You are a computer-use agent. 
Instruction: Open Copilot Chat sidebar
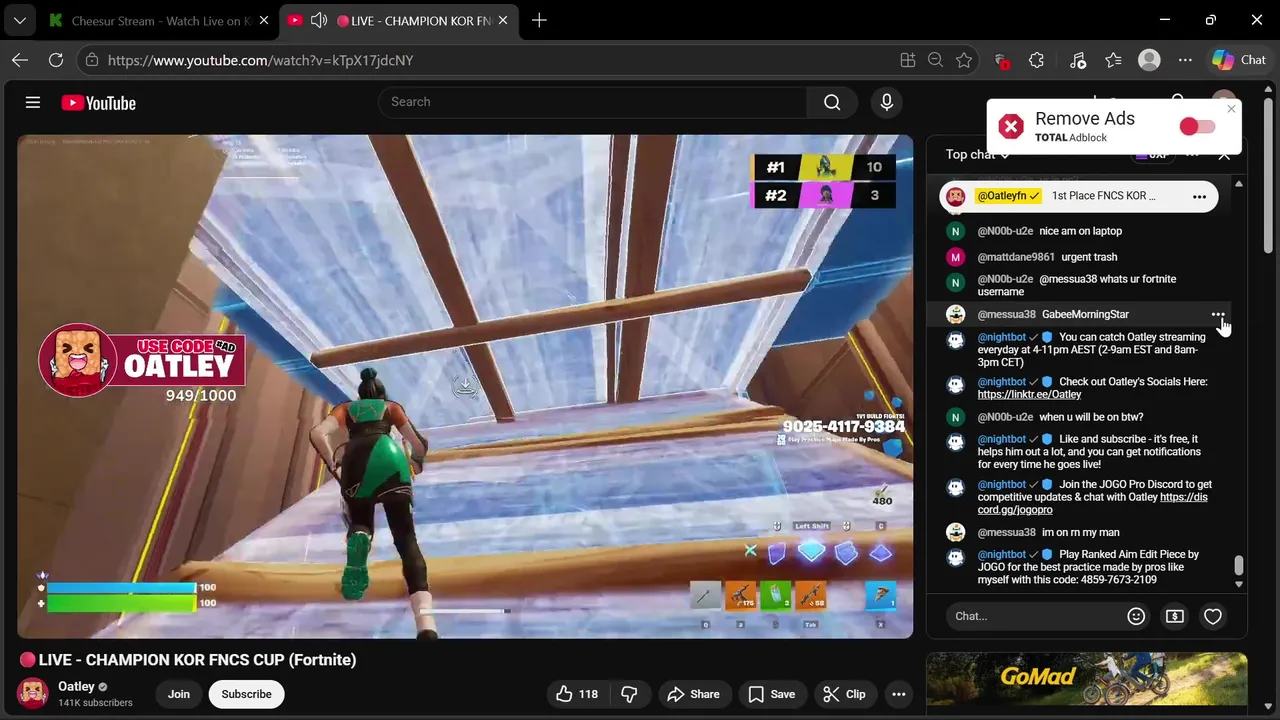[1240, 60]
